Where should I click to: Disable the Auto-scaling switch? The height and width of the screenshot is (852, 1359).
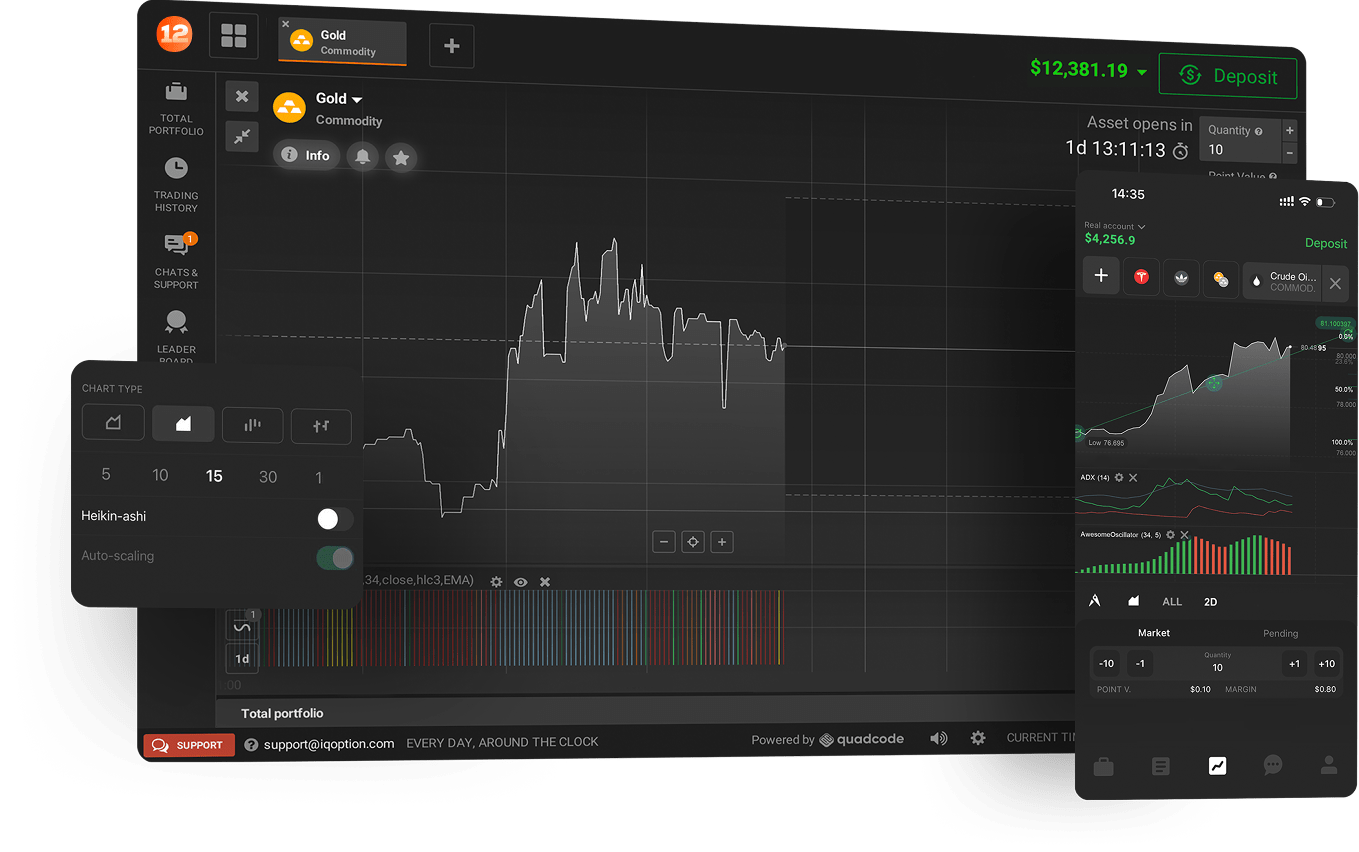(x=334, y=557)
